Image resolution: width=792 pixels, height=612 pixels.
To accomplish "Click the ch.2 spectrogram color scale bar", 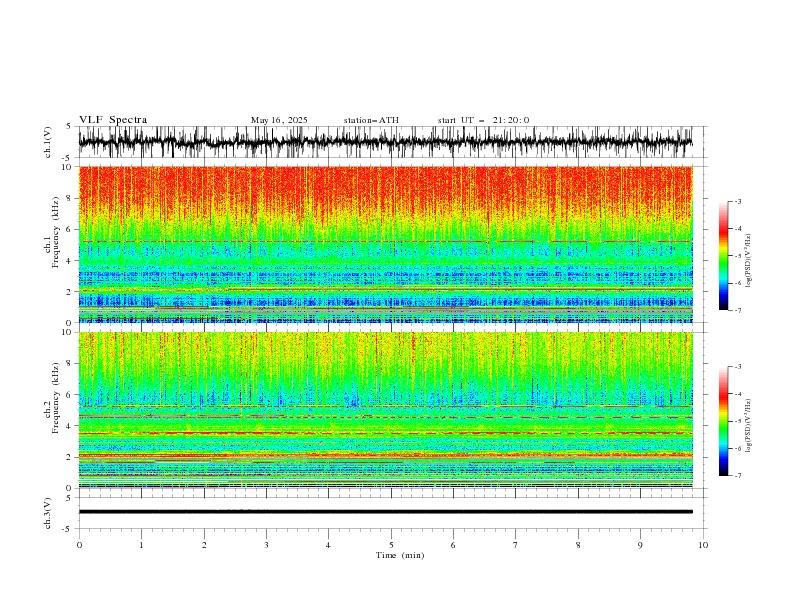I will click(723, 421).
